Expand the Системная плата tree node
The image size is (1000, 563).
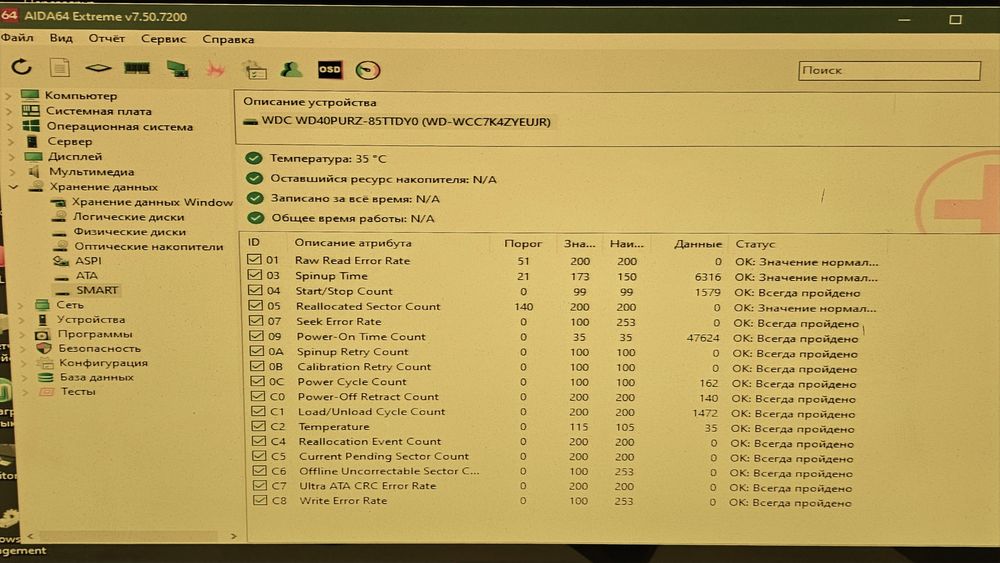9,111
